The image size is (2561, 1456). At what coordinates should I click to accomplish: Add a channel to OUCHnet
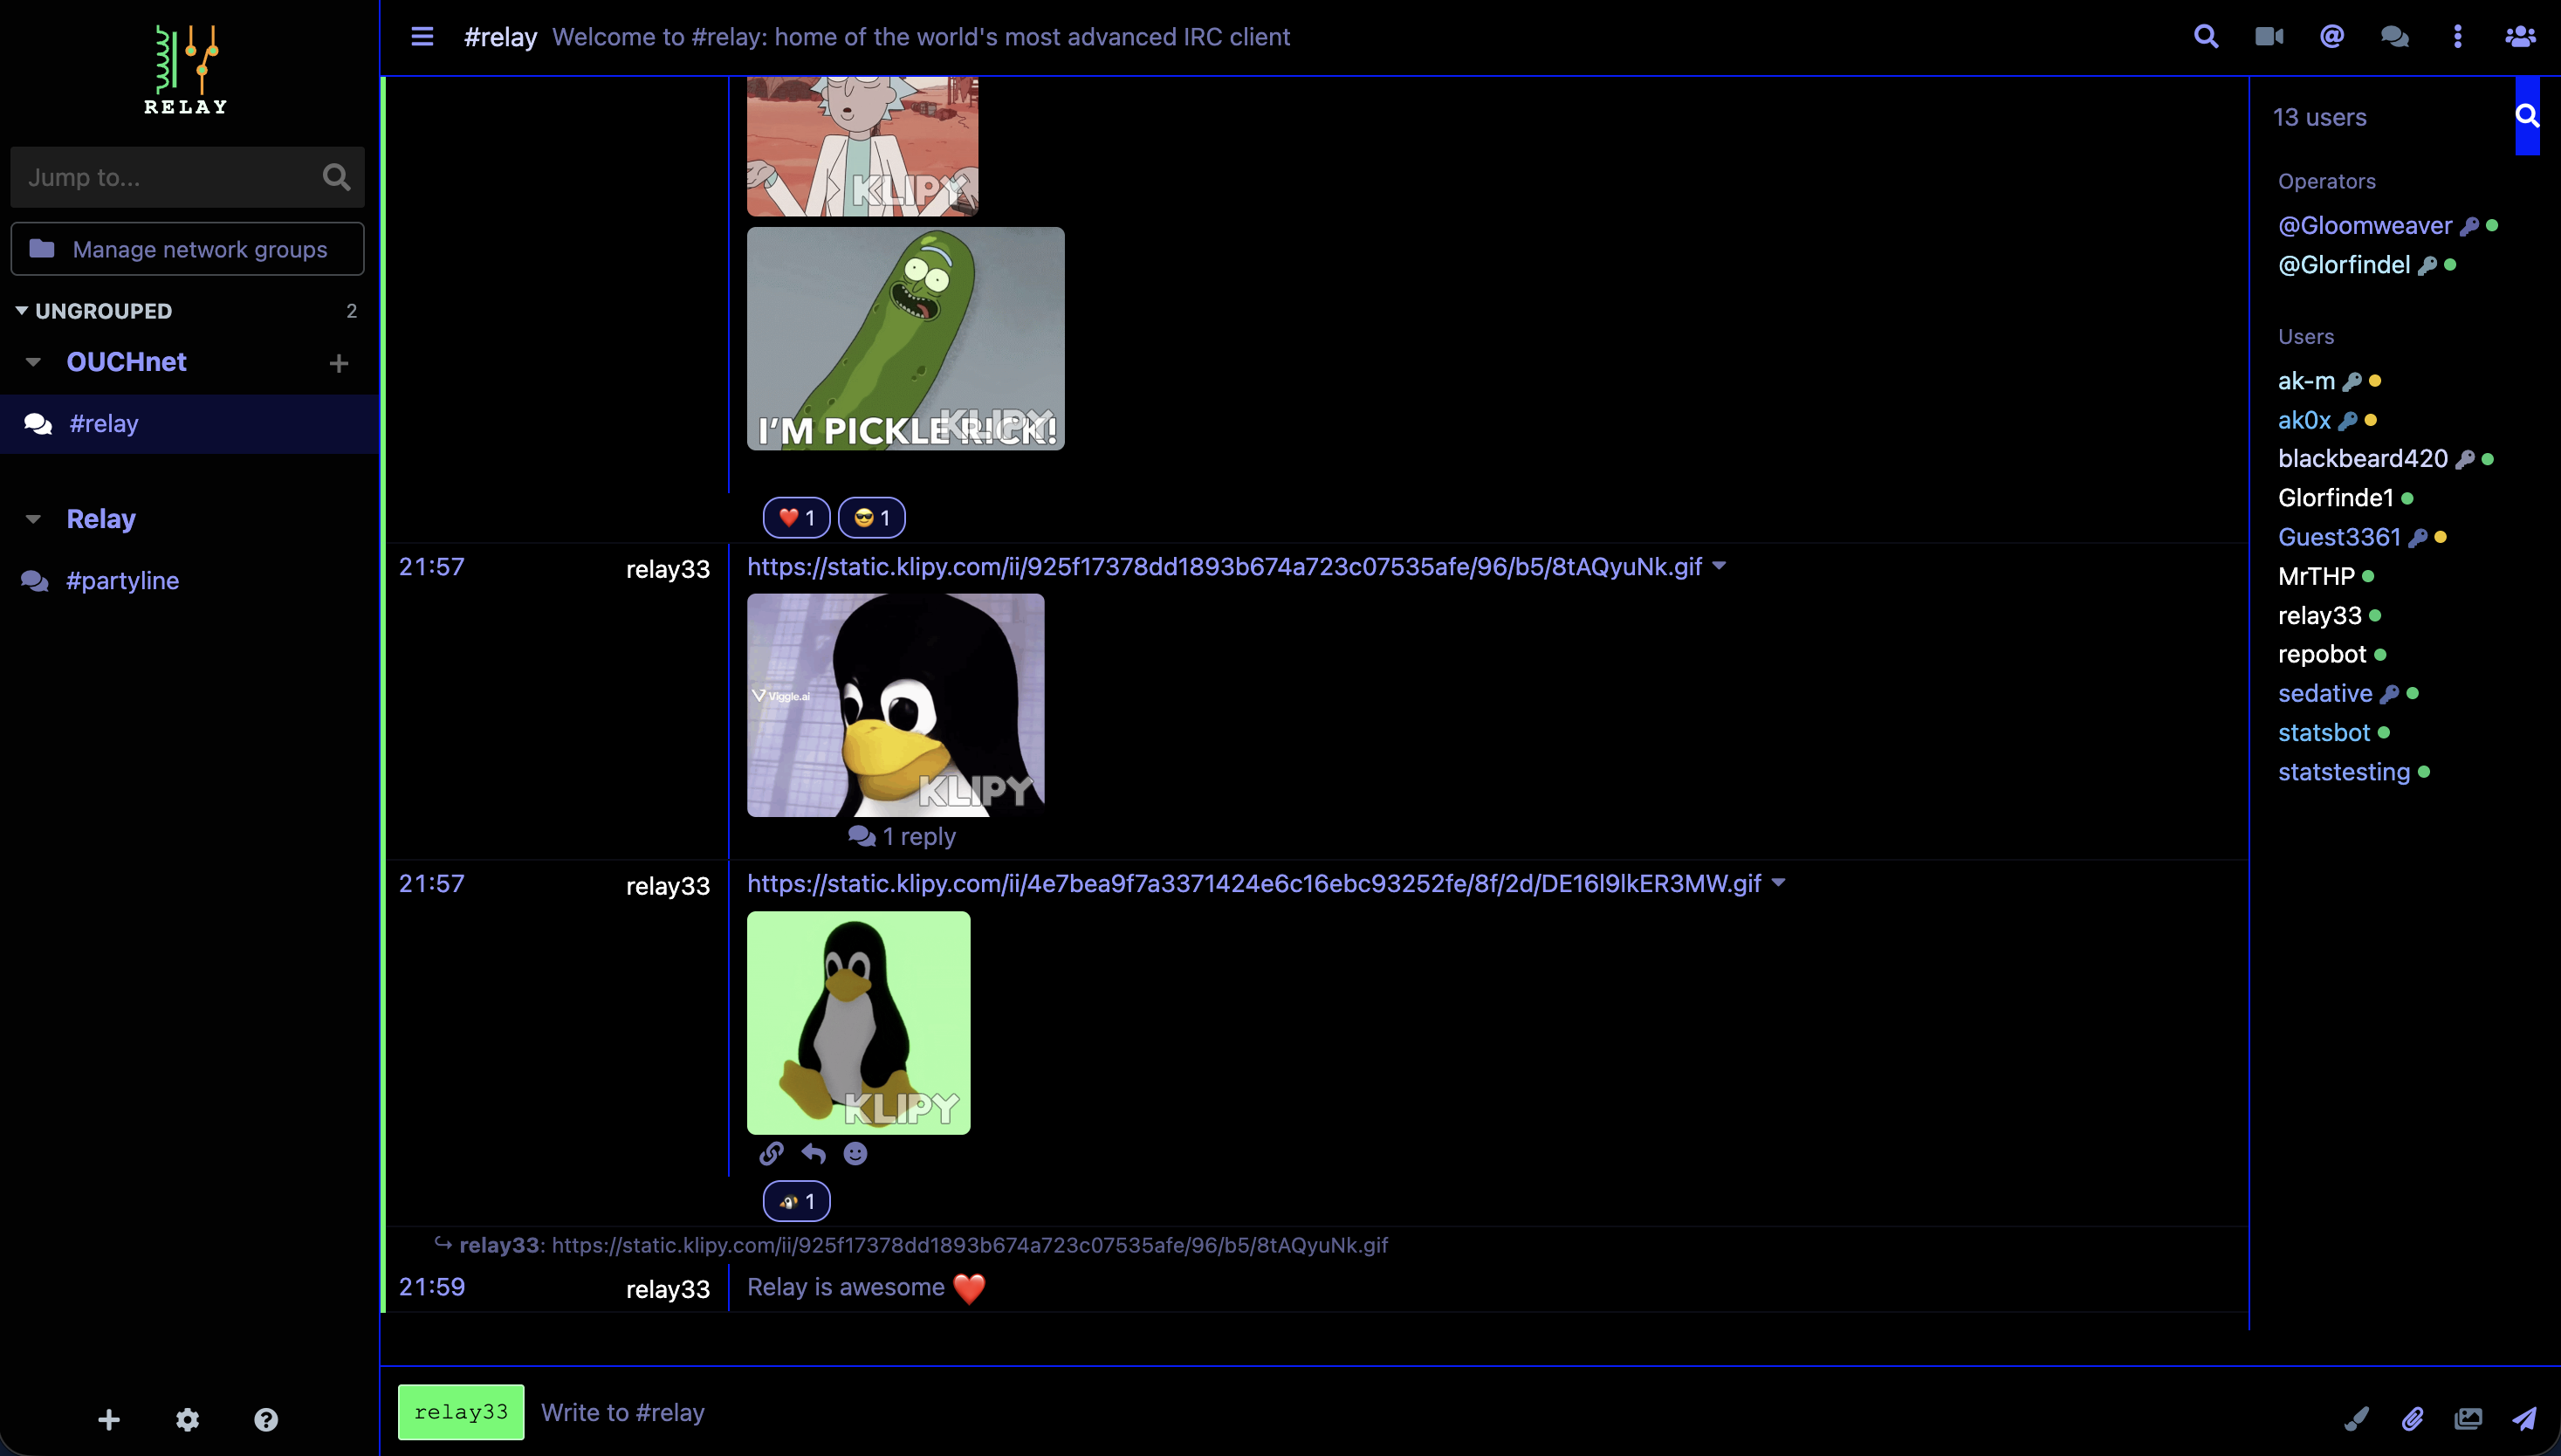pos(339,363)
